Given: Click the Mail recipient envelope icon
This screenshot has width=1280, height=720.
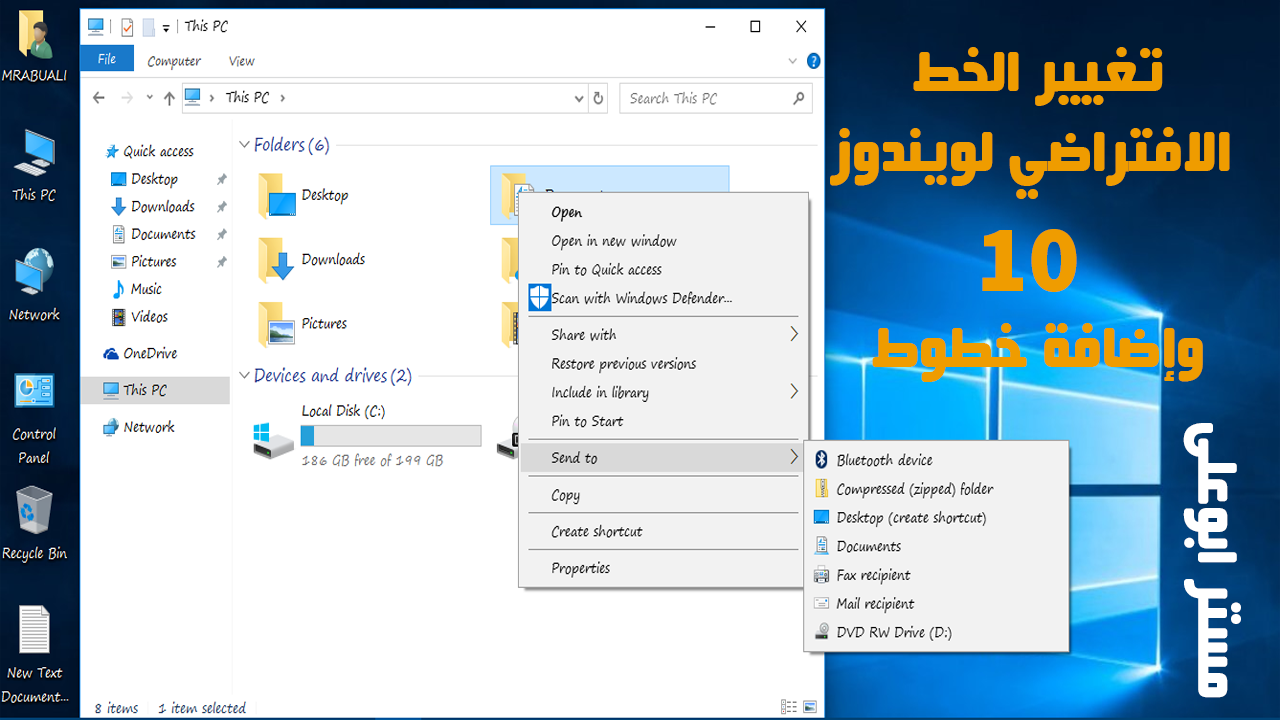Looking at the screenshot, I should (821, 604).
